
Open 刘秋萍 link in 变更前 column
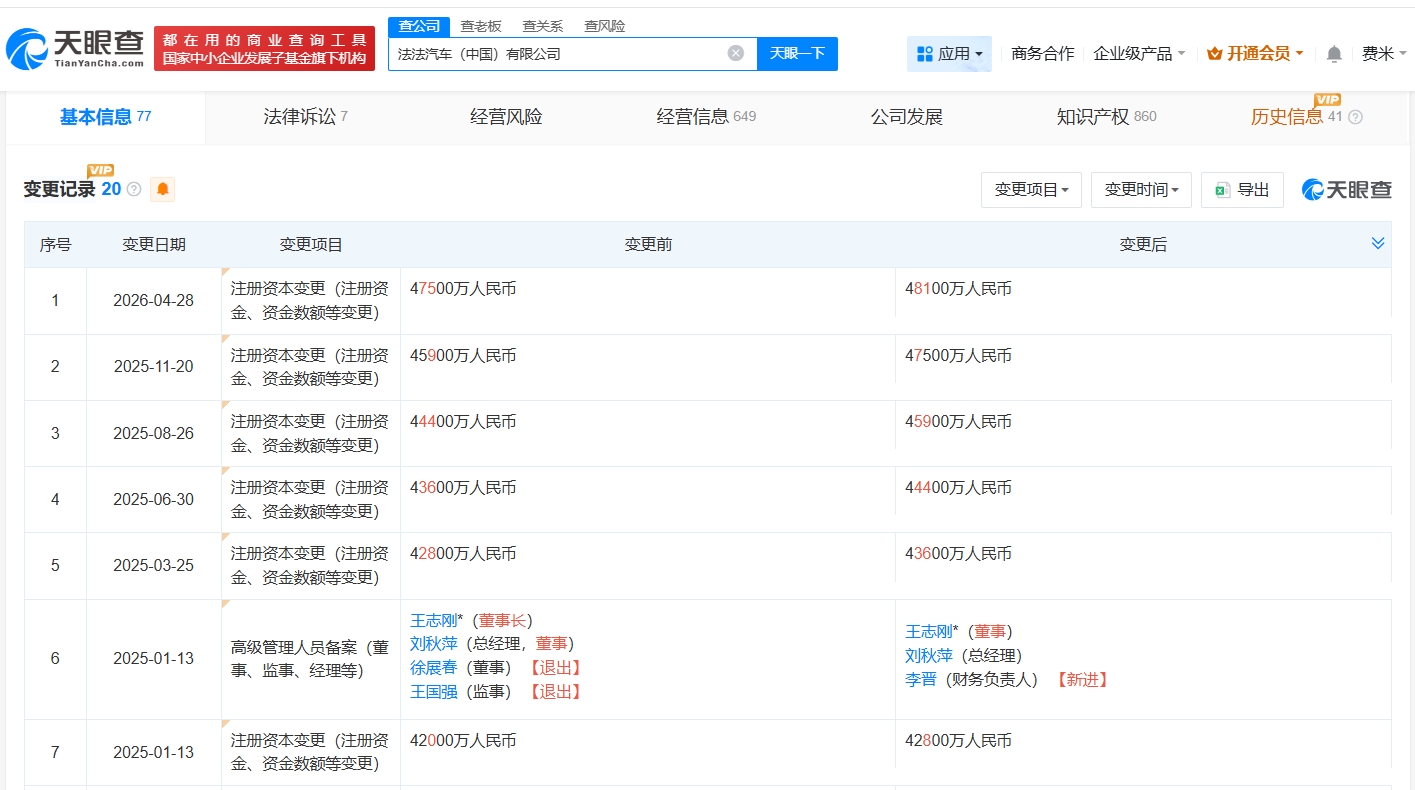(433, 644)
